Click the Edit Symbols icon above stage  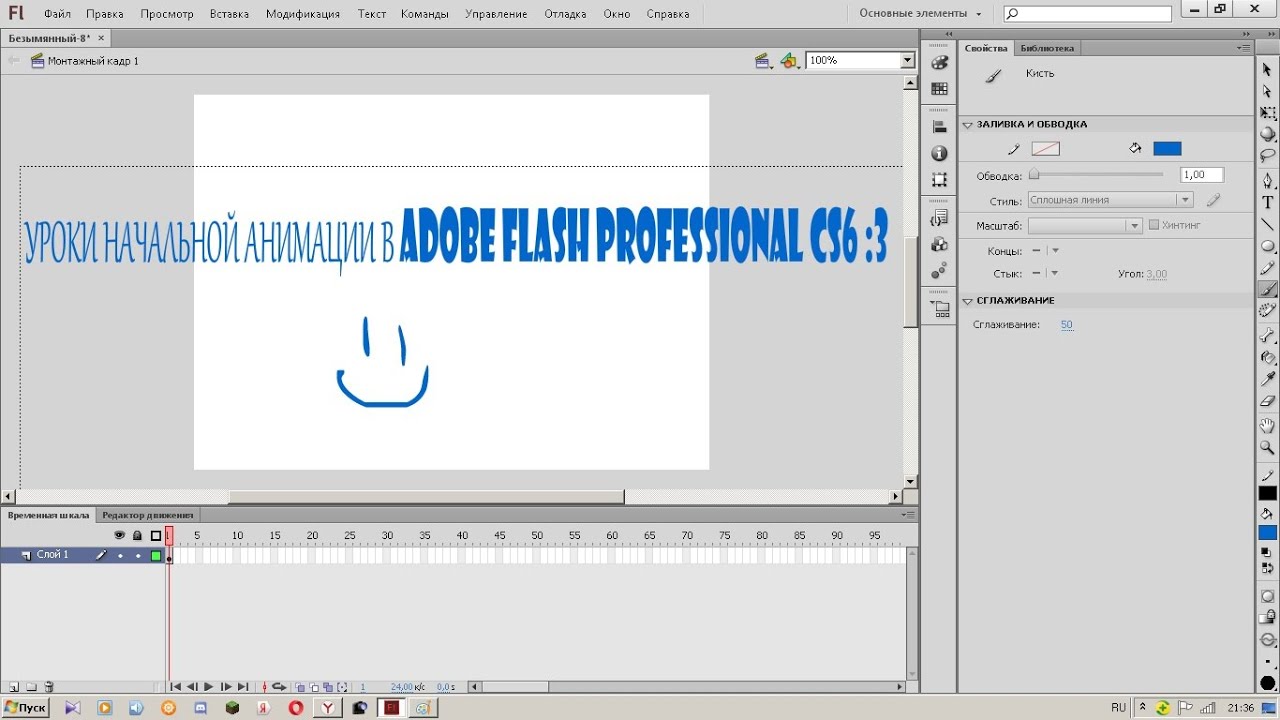[790, 61]
